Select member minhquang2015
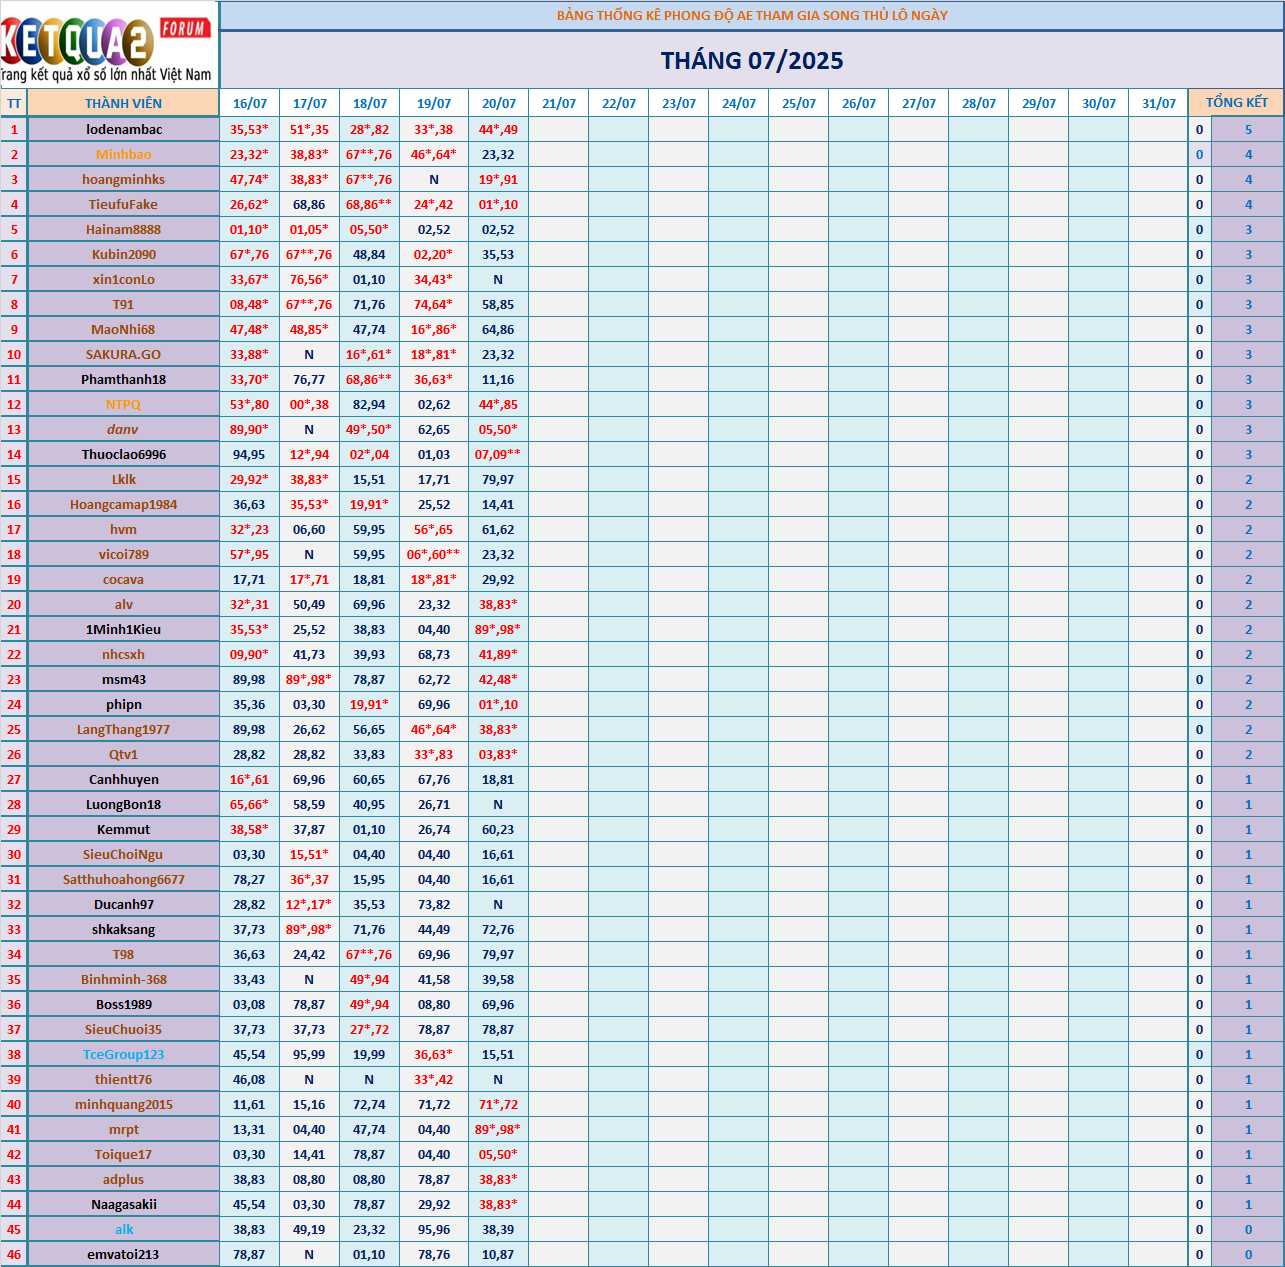Screen dimensions: 1285x1267 point(124,1104)
